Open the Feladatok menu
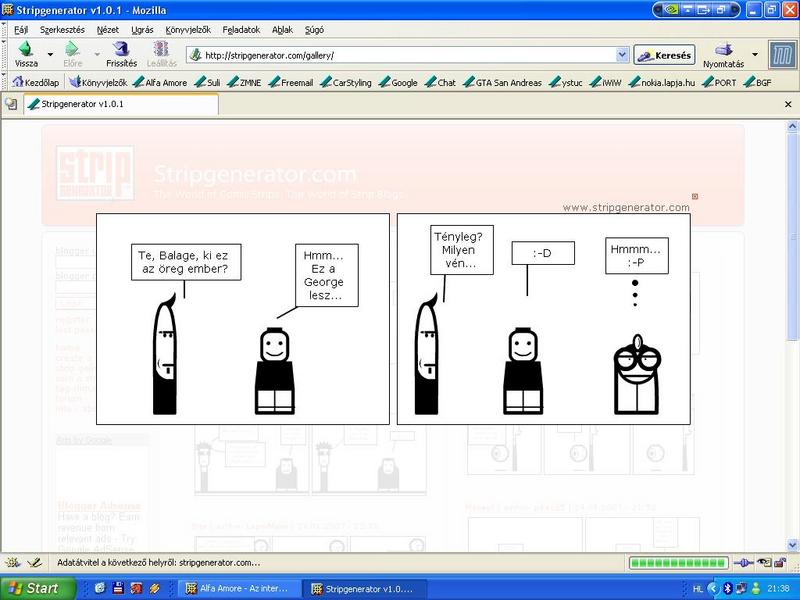The image size is (800, 600). coord(241,30)
